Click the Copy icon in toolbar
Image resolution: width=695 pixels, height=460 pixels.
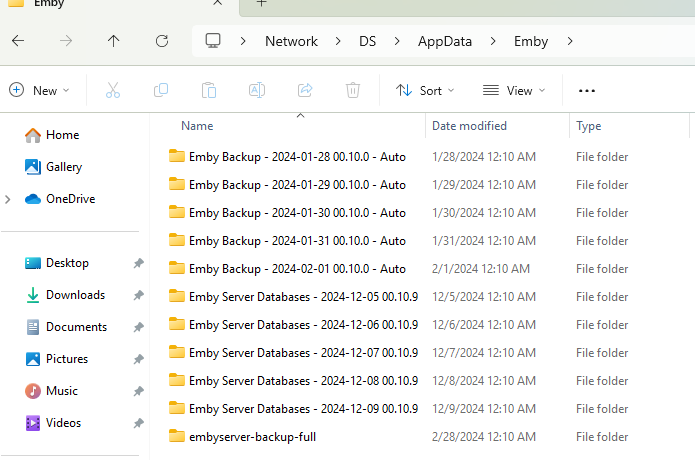click(x=161, y=90)
